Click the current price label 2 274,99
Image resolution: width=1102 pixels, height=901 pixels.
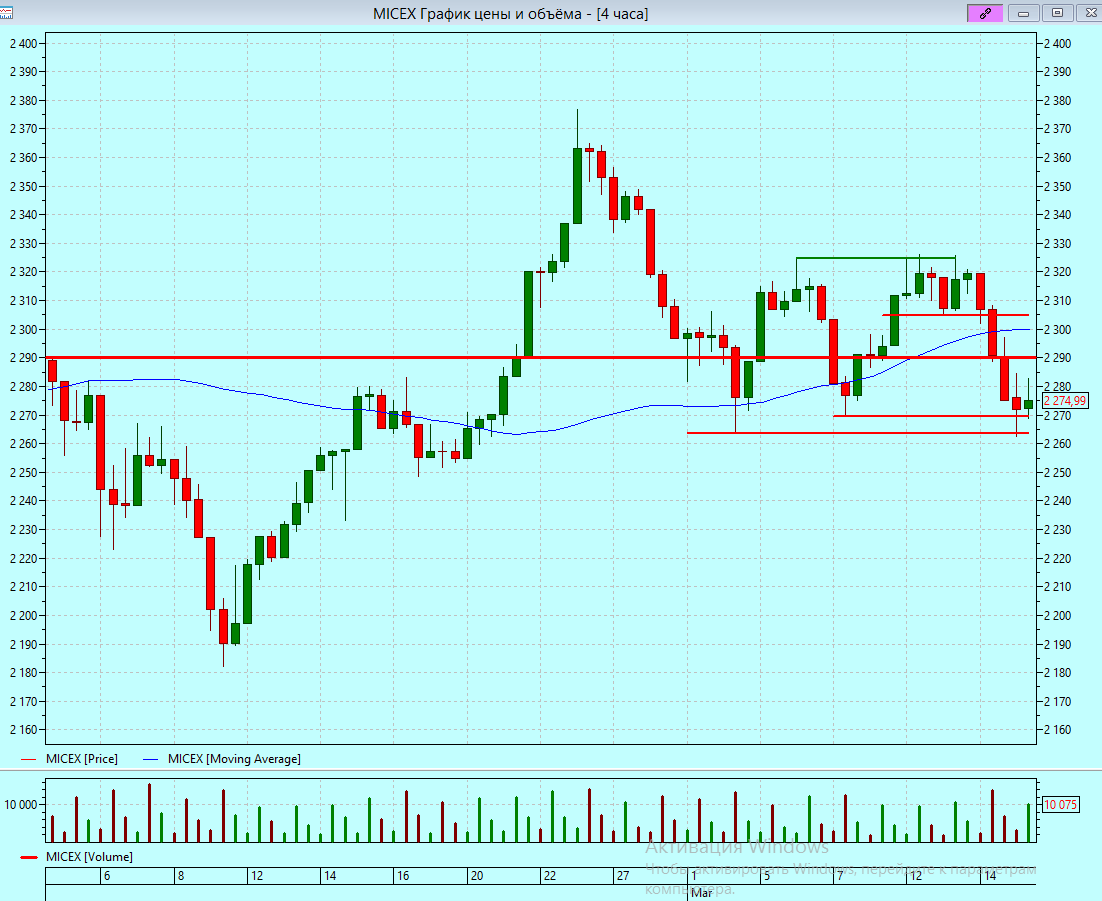(x=1065, y=401)
